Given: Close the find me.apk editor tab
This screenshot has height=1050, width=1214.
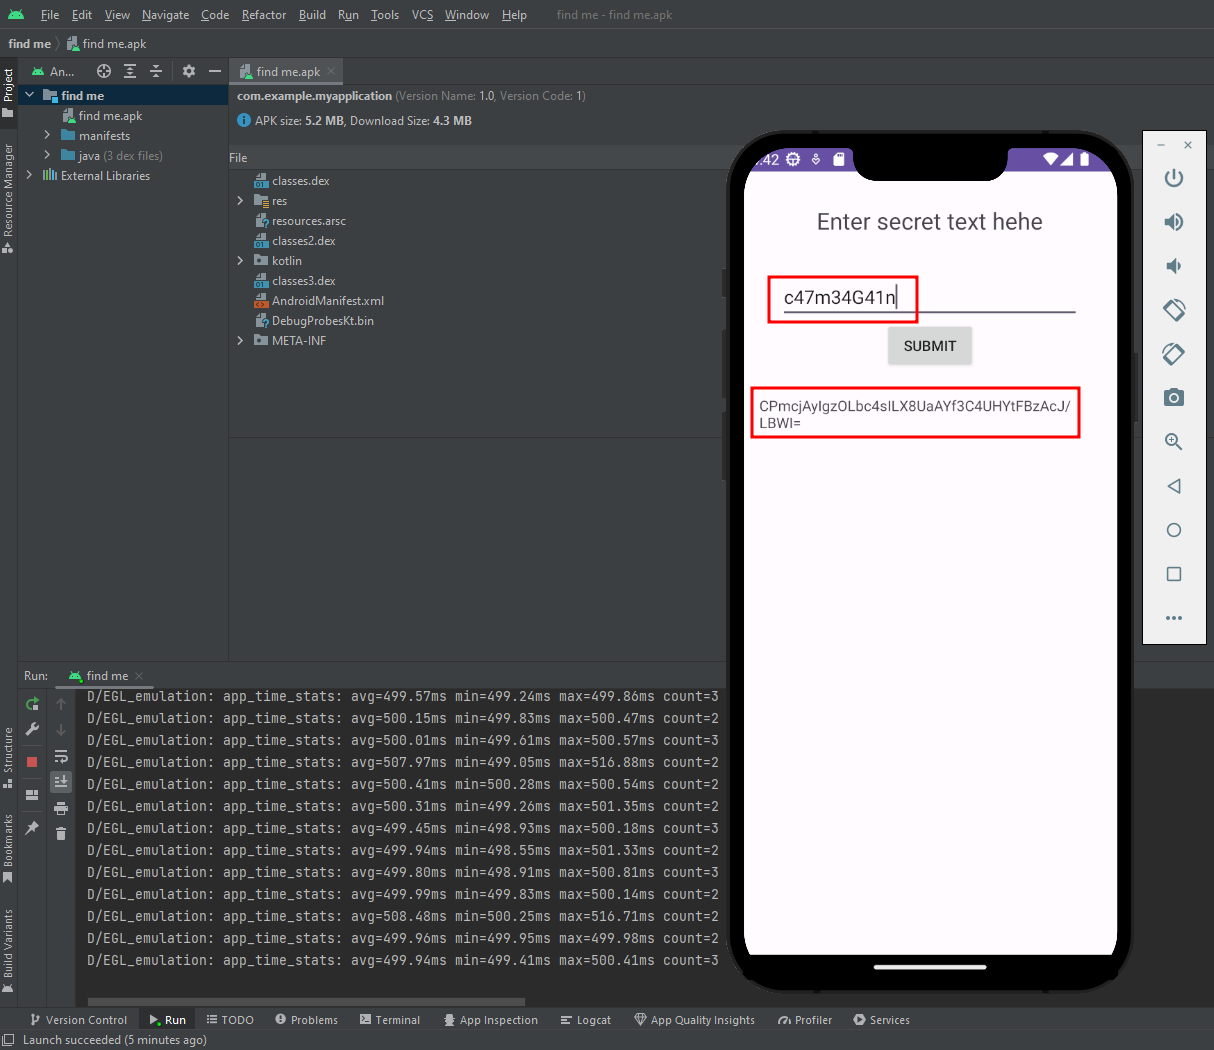Looking at the screenshot, I should 331,71.
